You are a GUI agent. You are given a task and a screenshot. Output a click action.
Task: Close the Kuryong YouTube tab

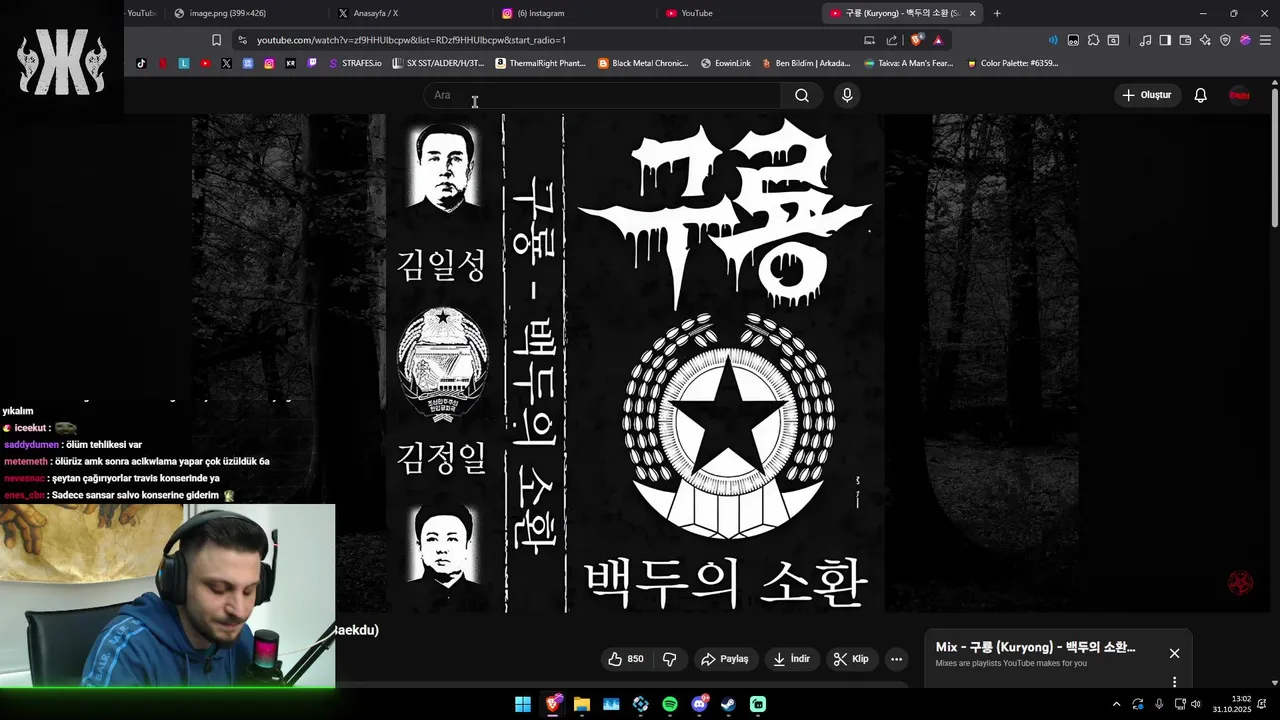click(x=972, y=13)
